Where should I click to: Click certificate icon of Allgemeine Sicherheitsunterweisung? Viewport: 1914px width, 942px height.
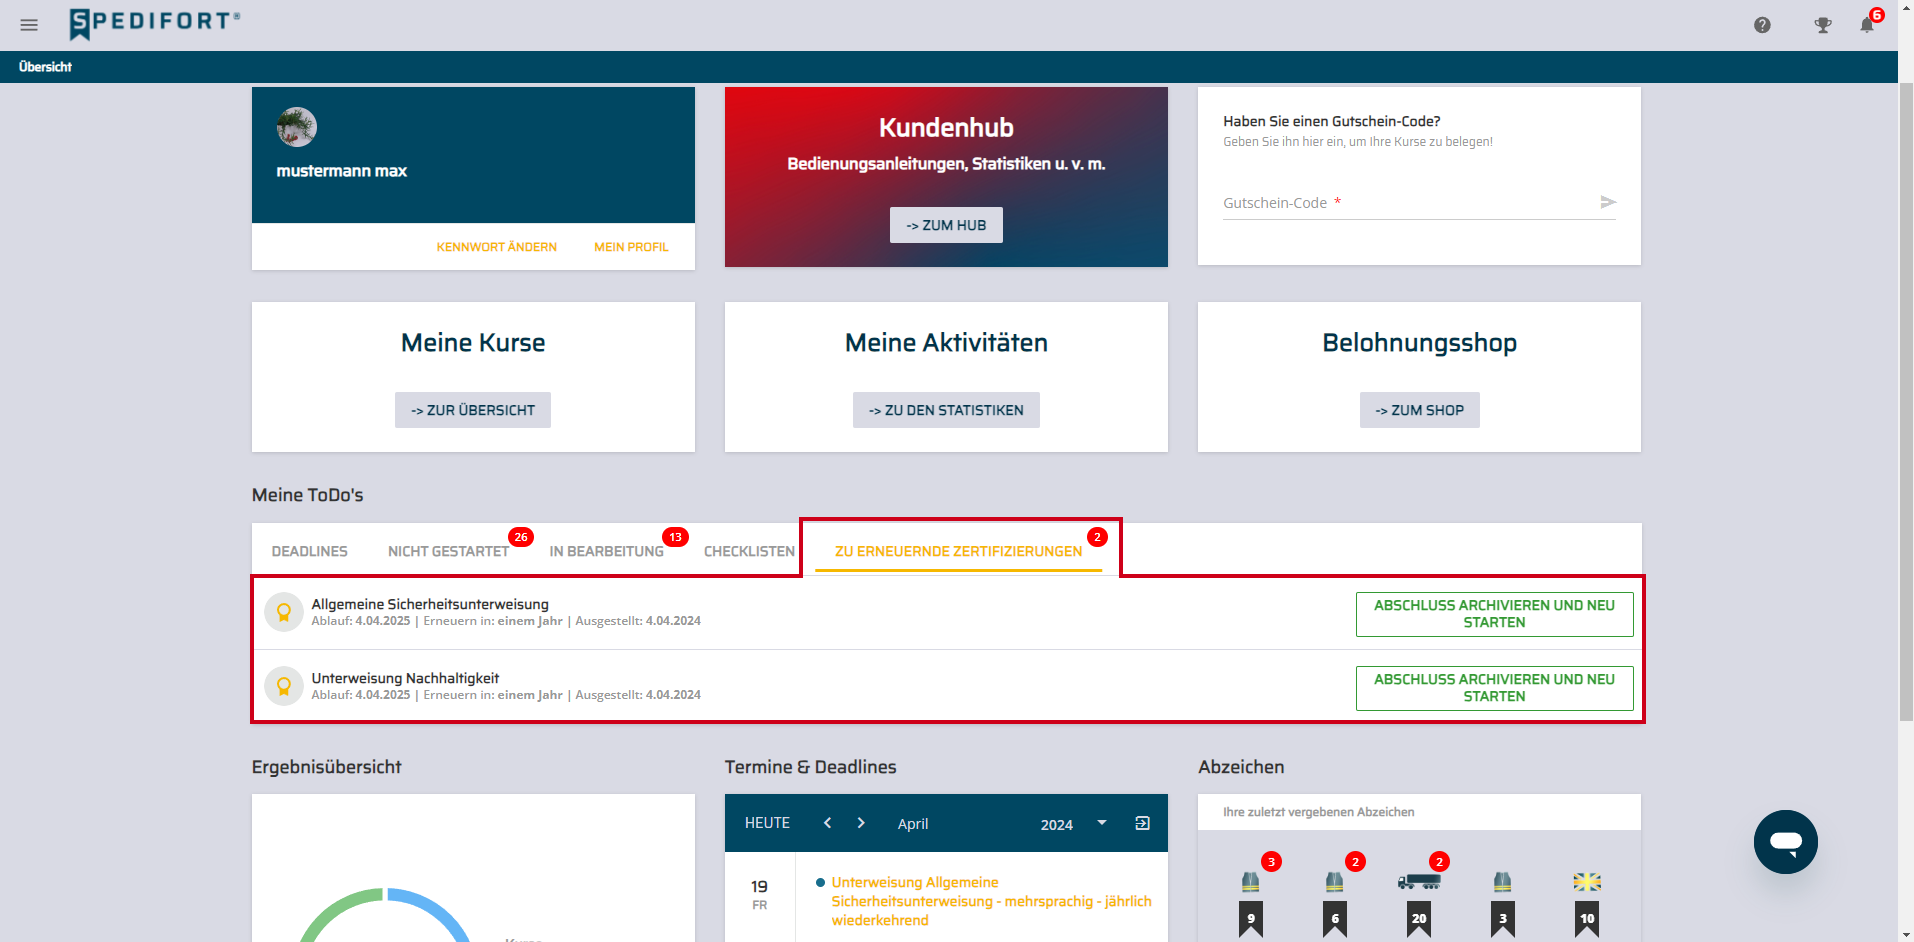point(284,612)
